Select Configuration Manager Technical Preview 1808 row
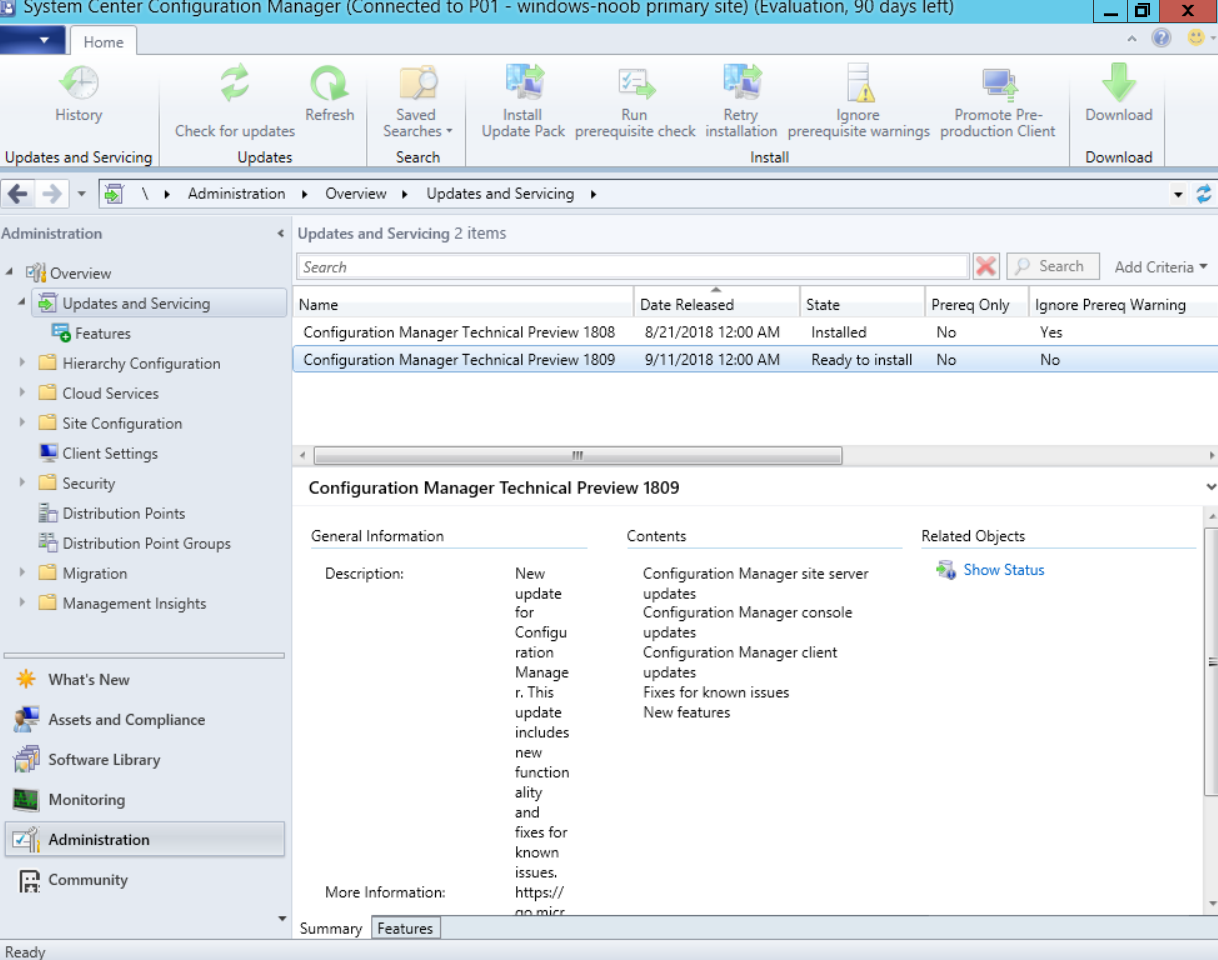 pos(755,332)
